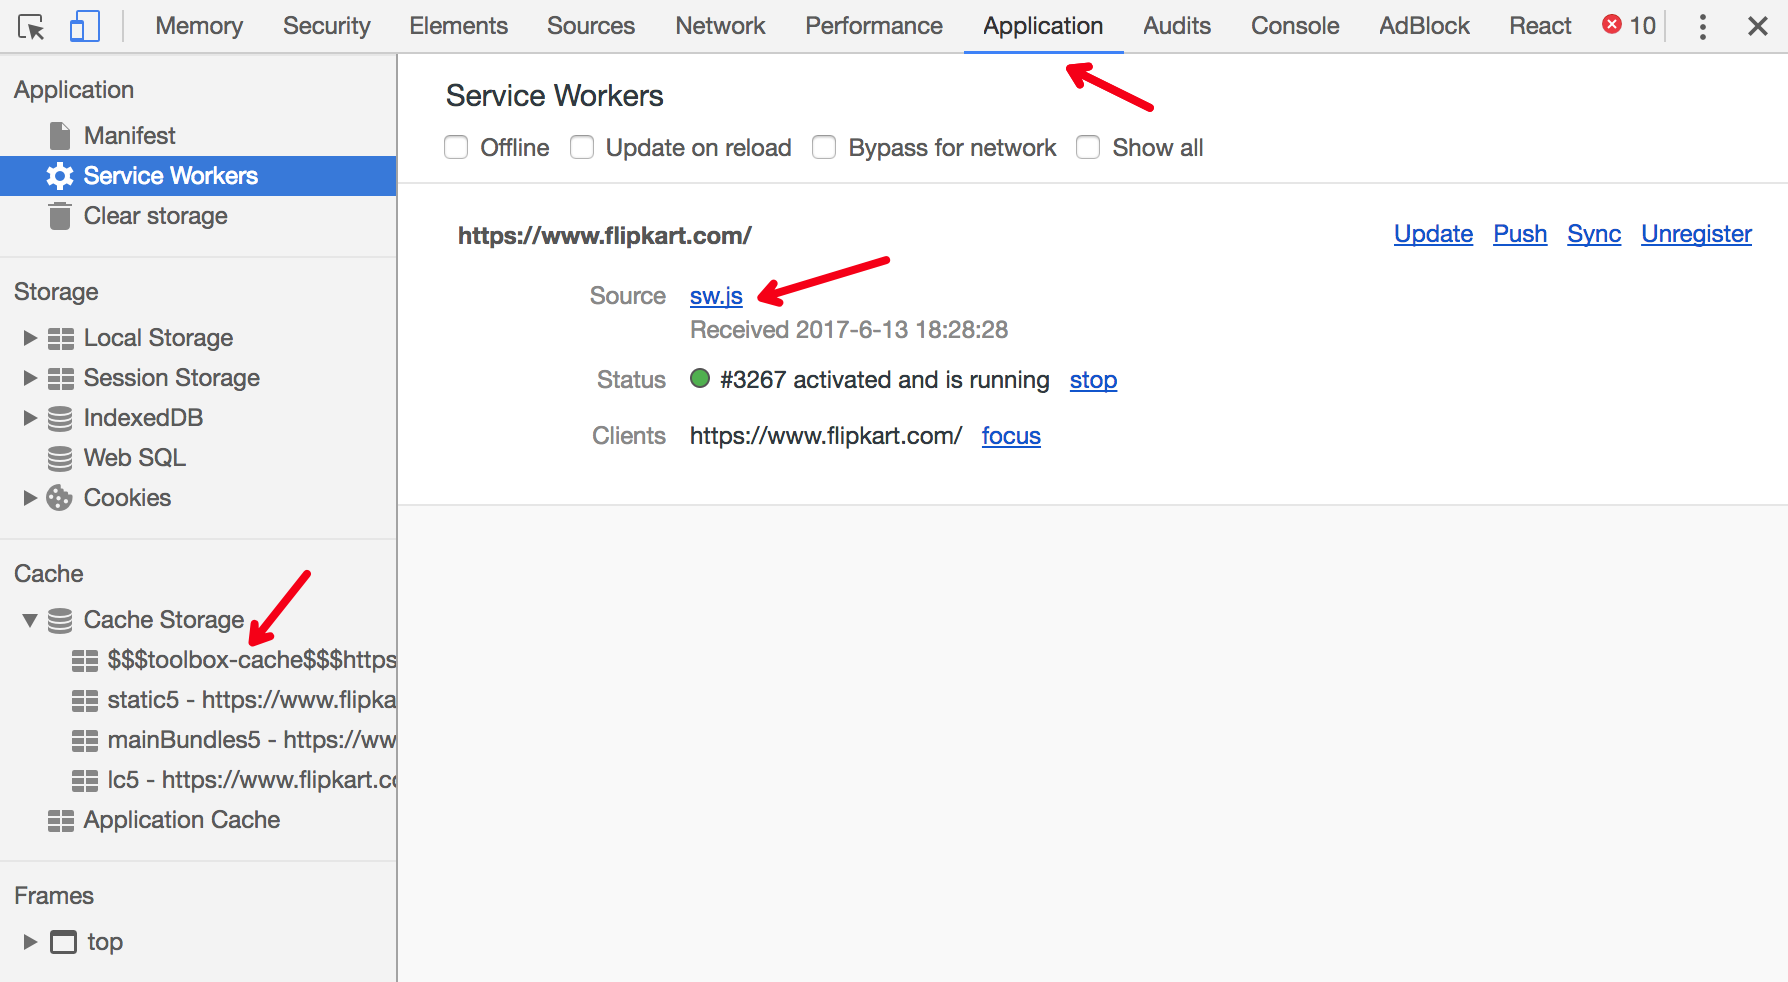This screenshot has width=1788, height=982.
Task: Switch to the React tab
Action: point(1540,26)
